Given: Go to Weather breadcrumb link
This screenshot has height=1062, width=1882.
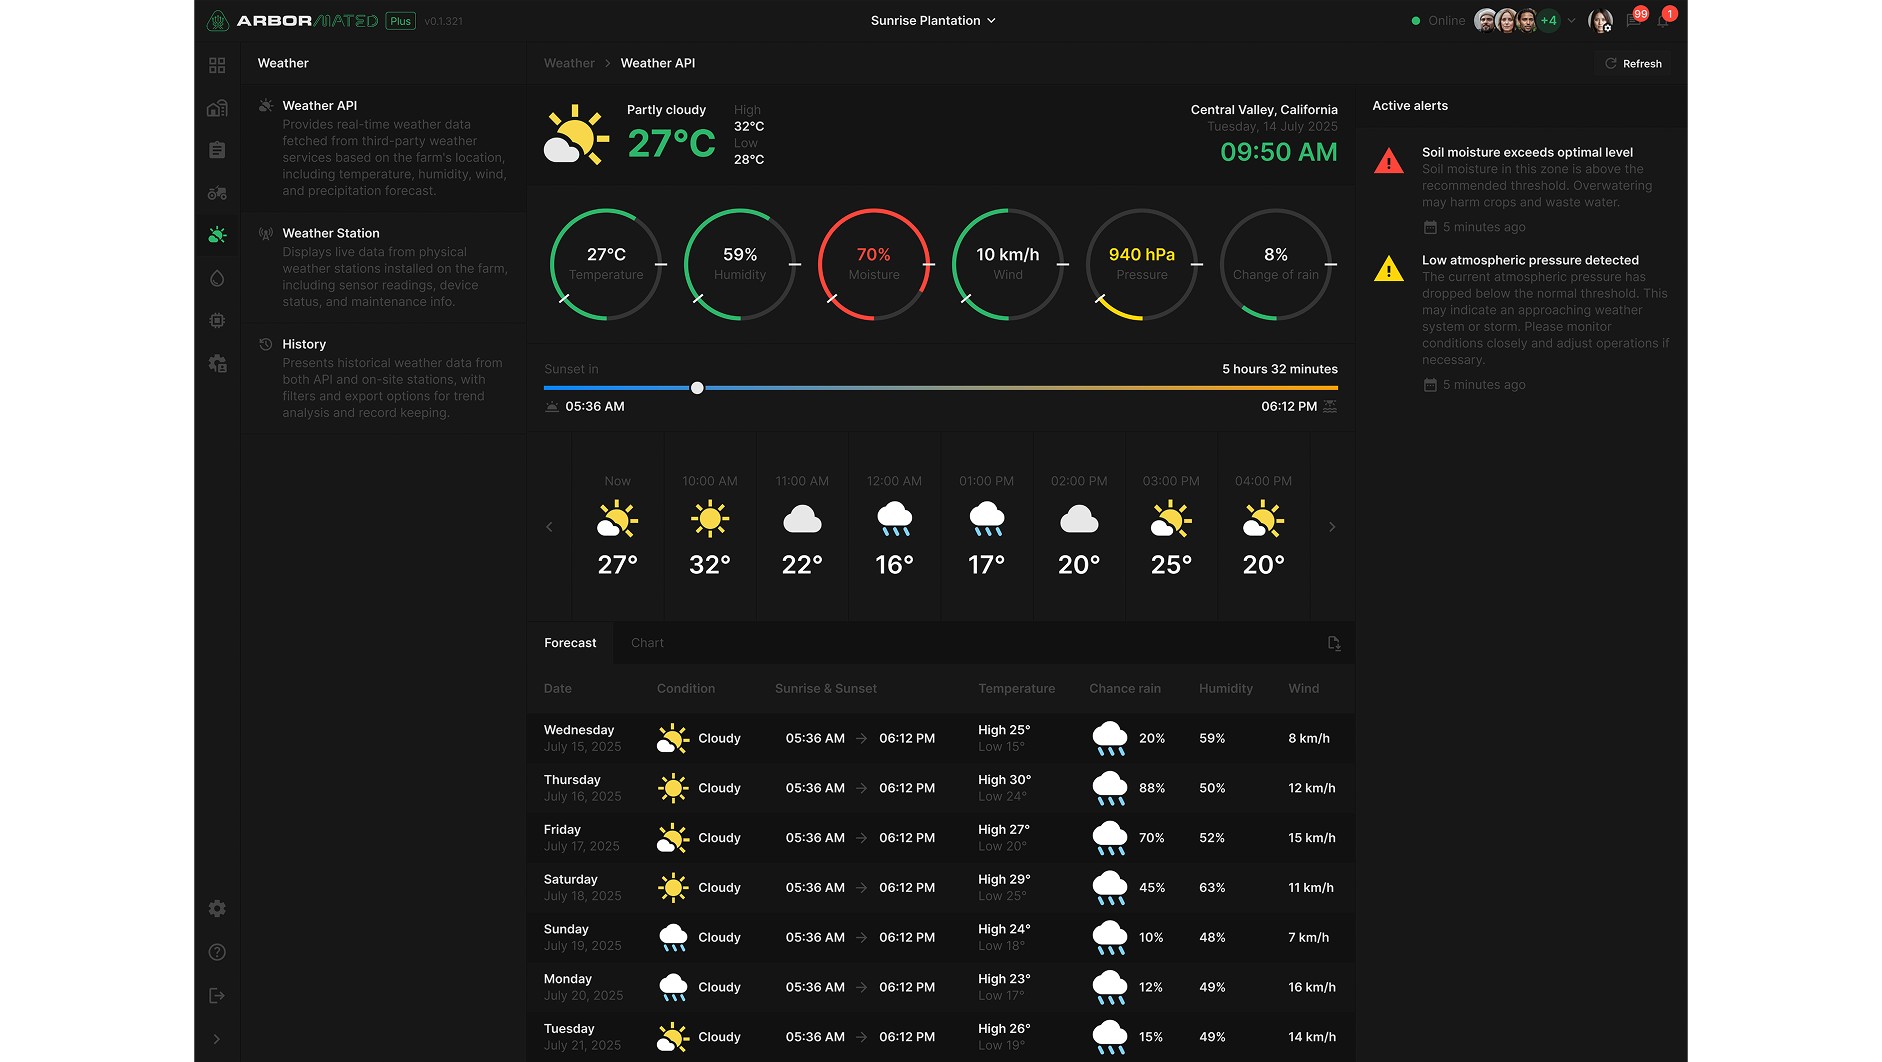Looking at the screenshot, I should (x=569, y=63).
